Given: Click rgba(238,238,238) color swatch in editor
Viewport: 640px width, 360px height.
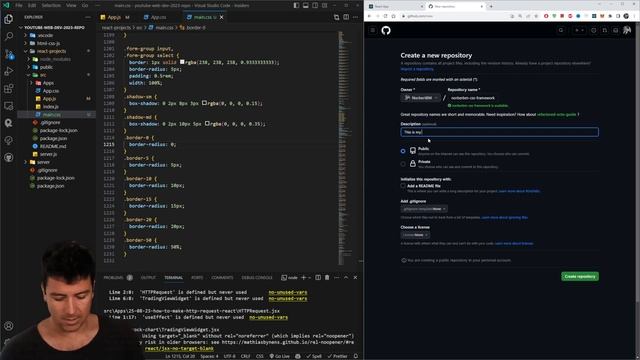Looking at the screenshot, I should coord(182,62).
